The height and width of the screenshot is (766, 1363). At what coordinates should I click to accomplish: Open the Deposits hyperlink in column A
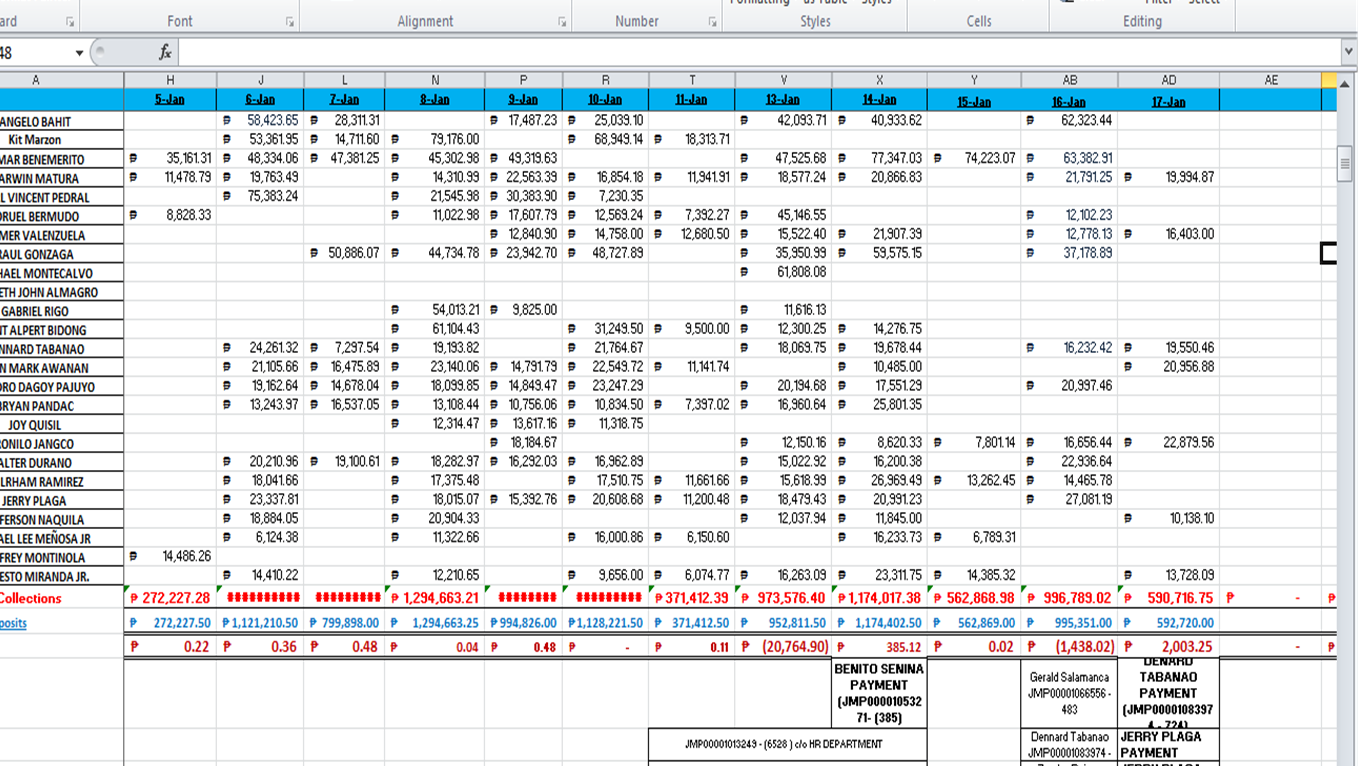13,623
